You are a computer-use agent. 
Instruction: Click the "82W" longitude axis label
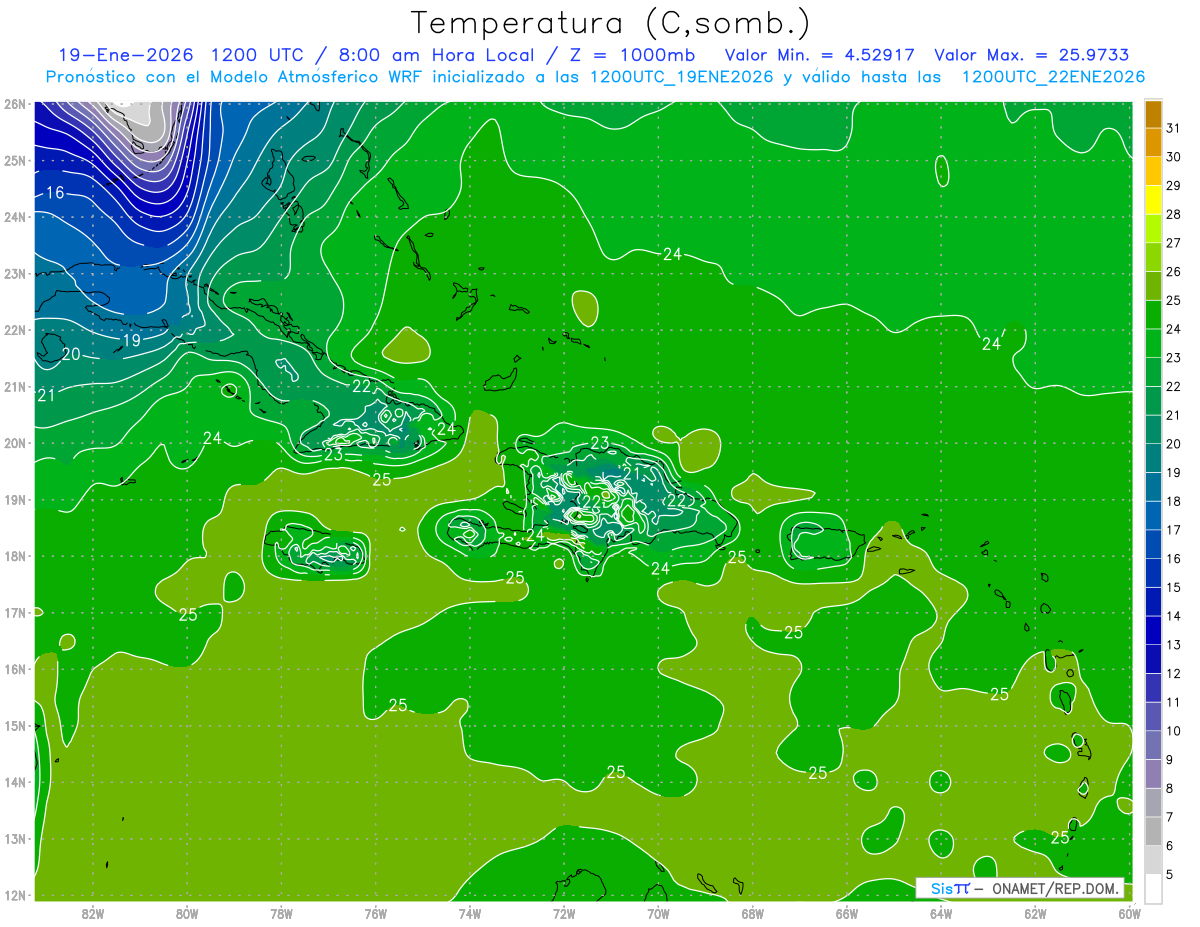coord(93,913)
